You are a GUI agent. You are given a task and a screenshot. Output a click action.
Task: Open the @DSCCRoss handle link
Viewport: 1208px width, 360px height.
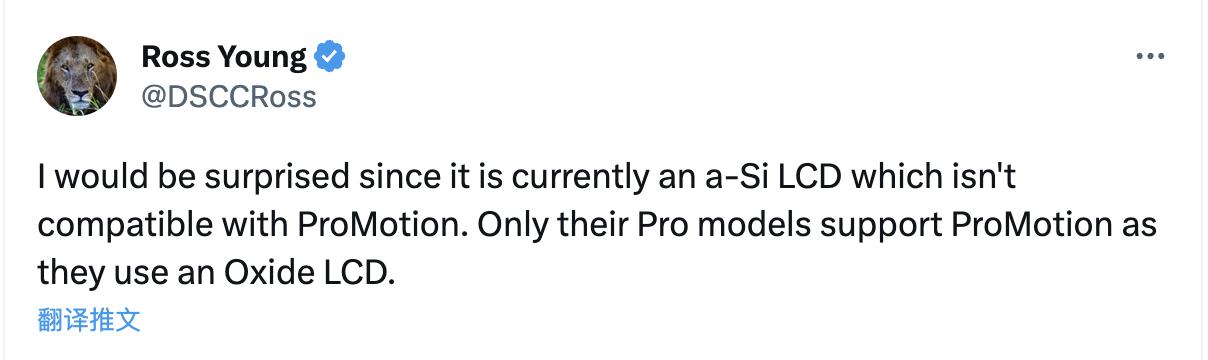pyautogui.click(x=229, y=97)
